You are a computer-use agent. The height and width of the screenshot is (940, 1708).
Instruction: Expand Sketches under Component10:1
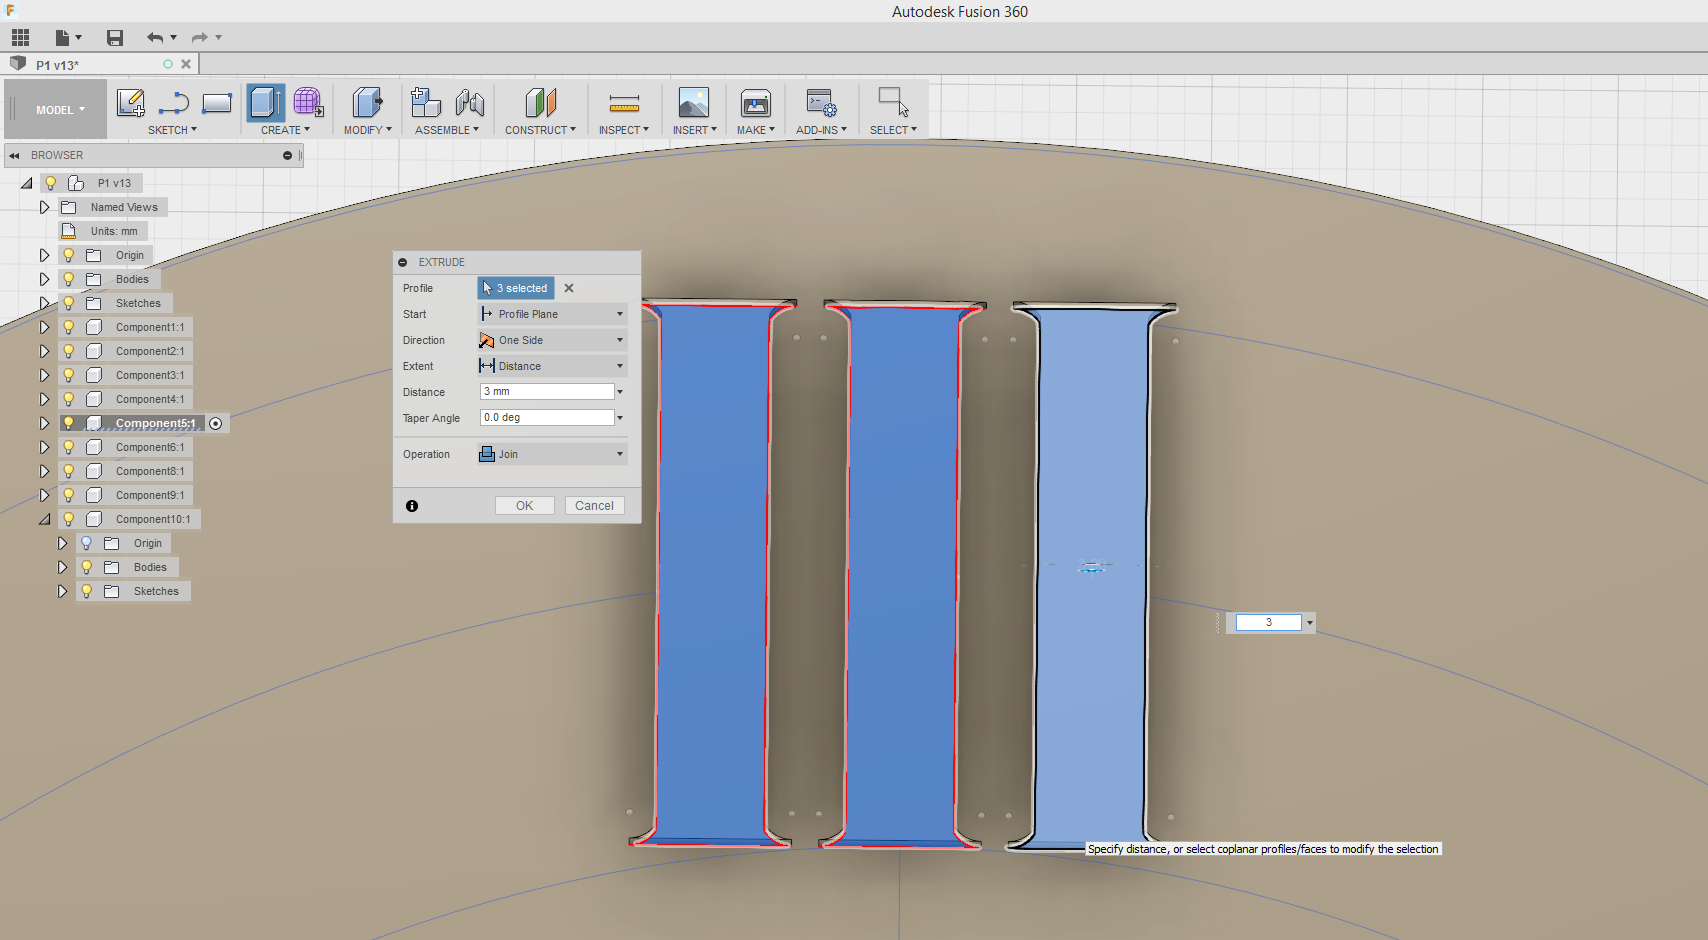[62, 591]
